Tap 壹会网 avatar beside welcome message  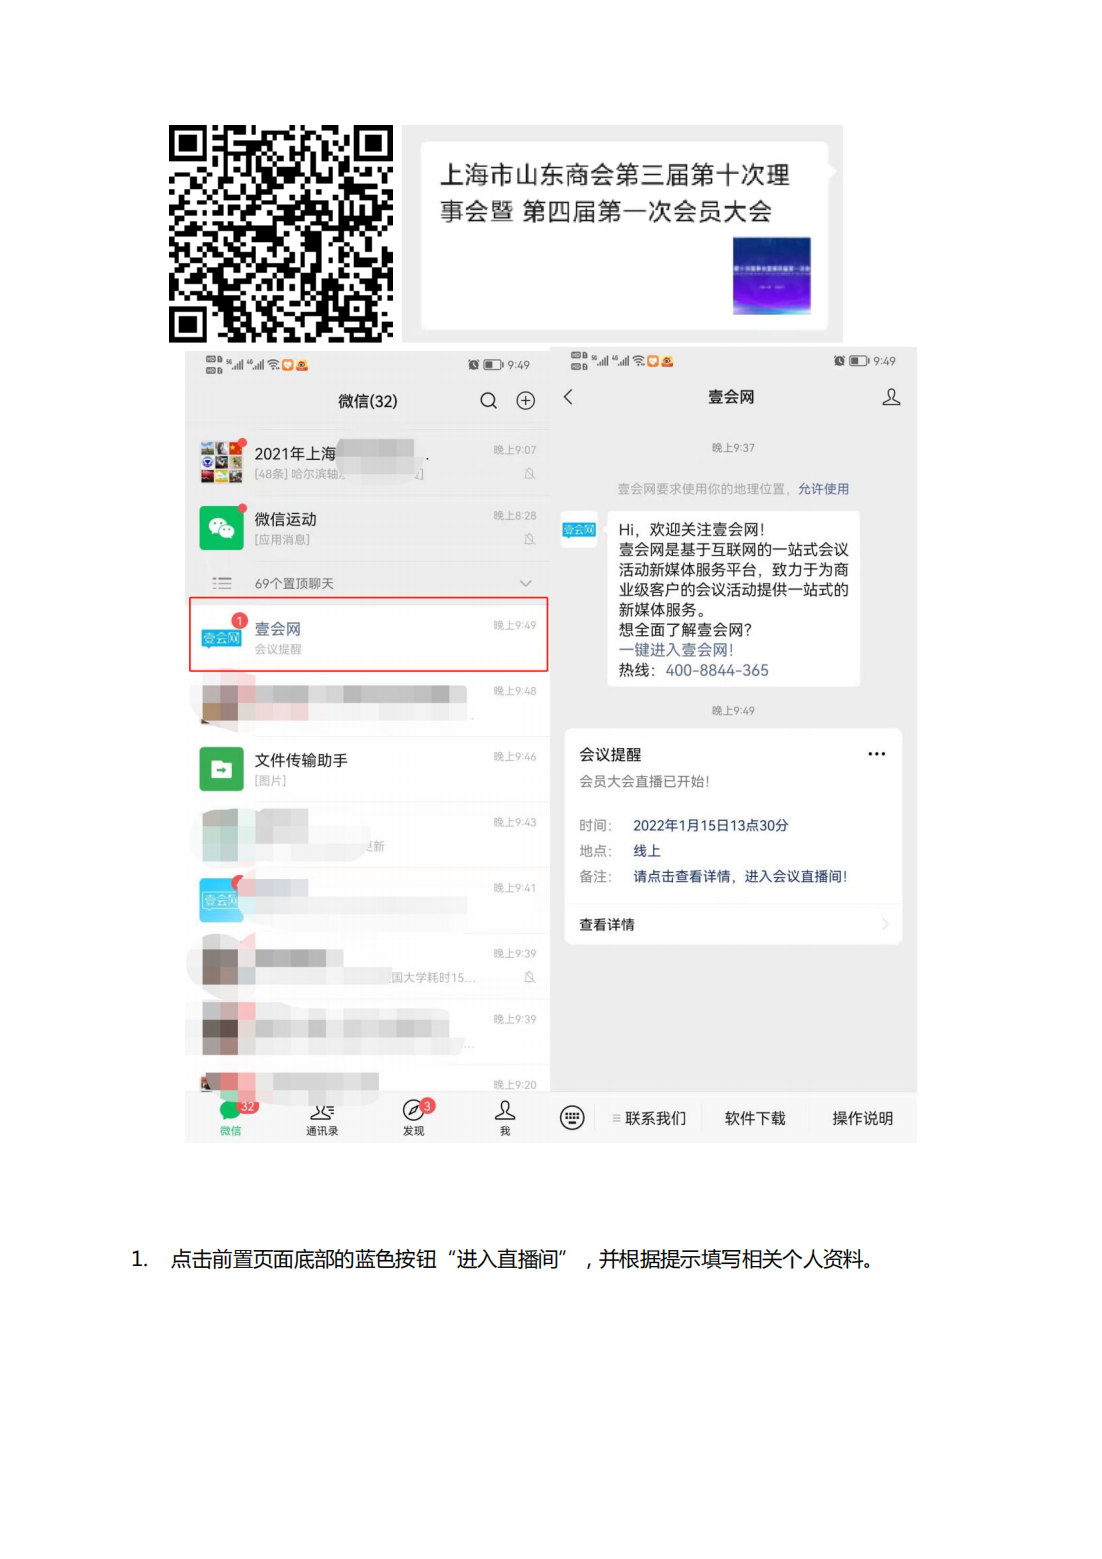[x=579, y=529]
